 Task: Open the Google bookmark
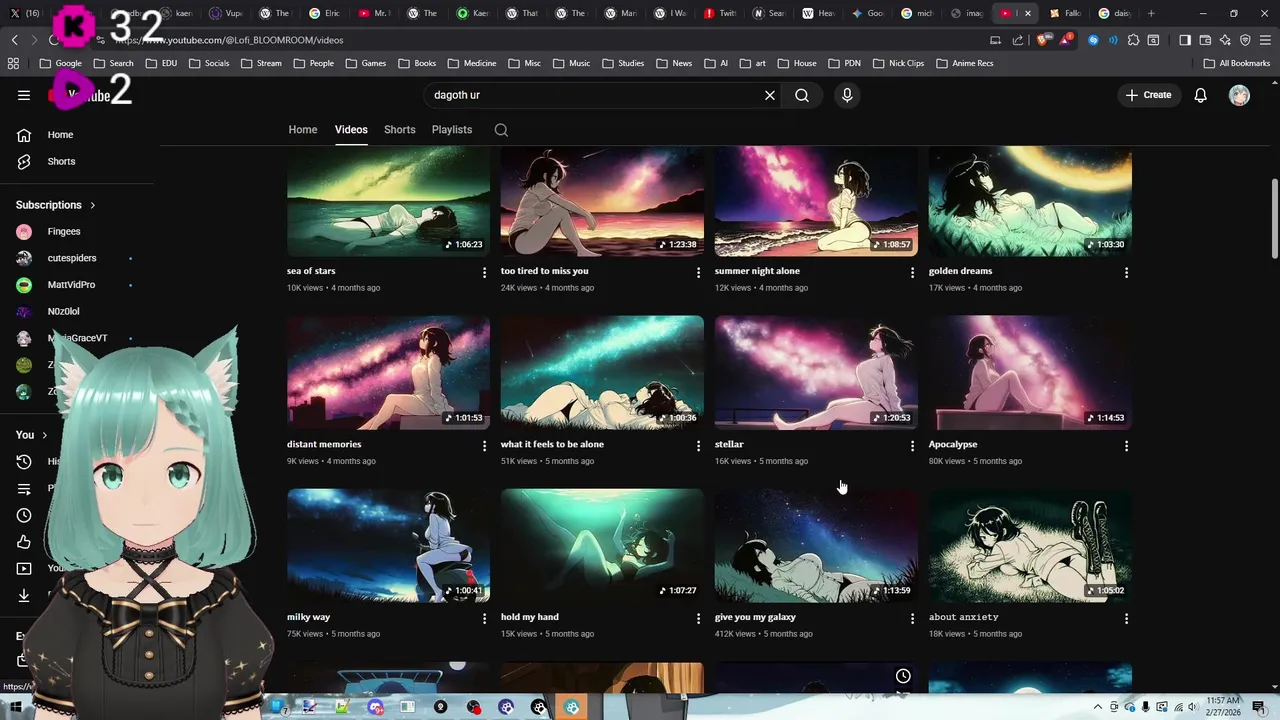point(60,63)
